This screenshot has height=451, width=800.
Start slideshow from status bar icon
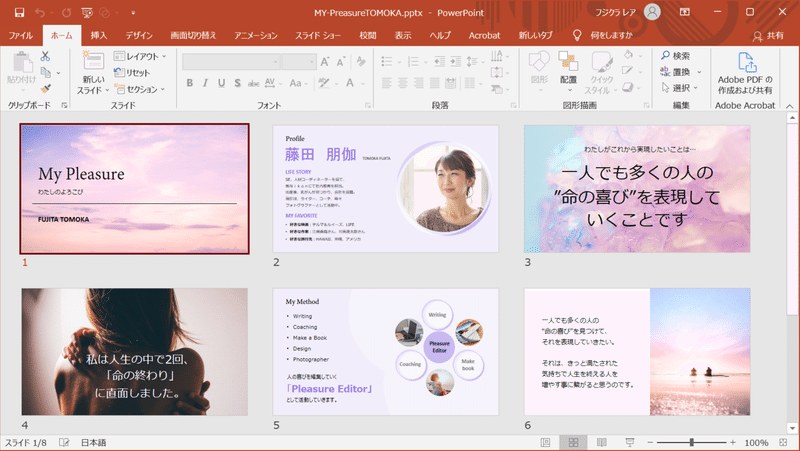(630, 442)
